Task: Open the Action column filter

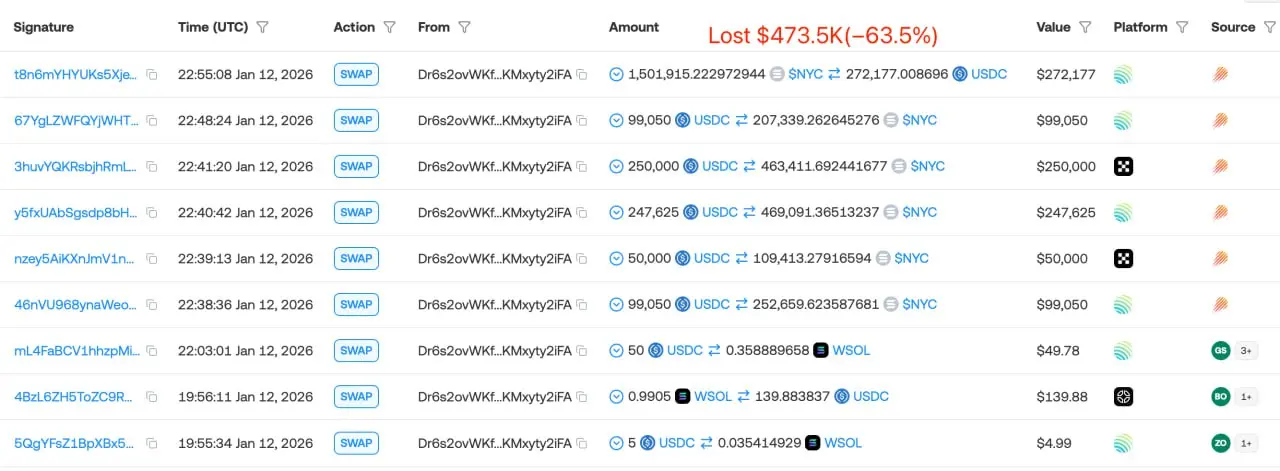Action: click(390, 28)
